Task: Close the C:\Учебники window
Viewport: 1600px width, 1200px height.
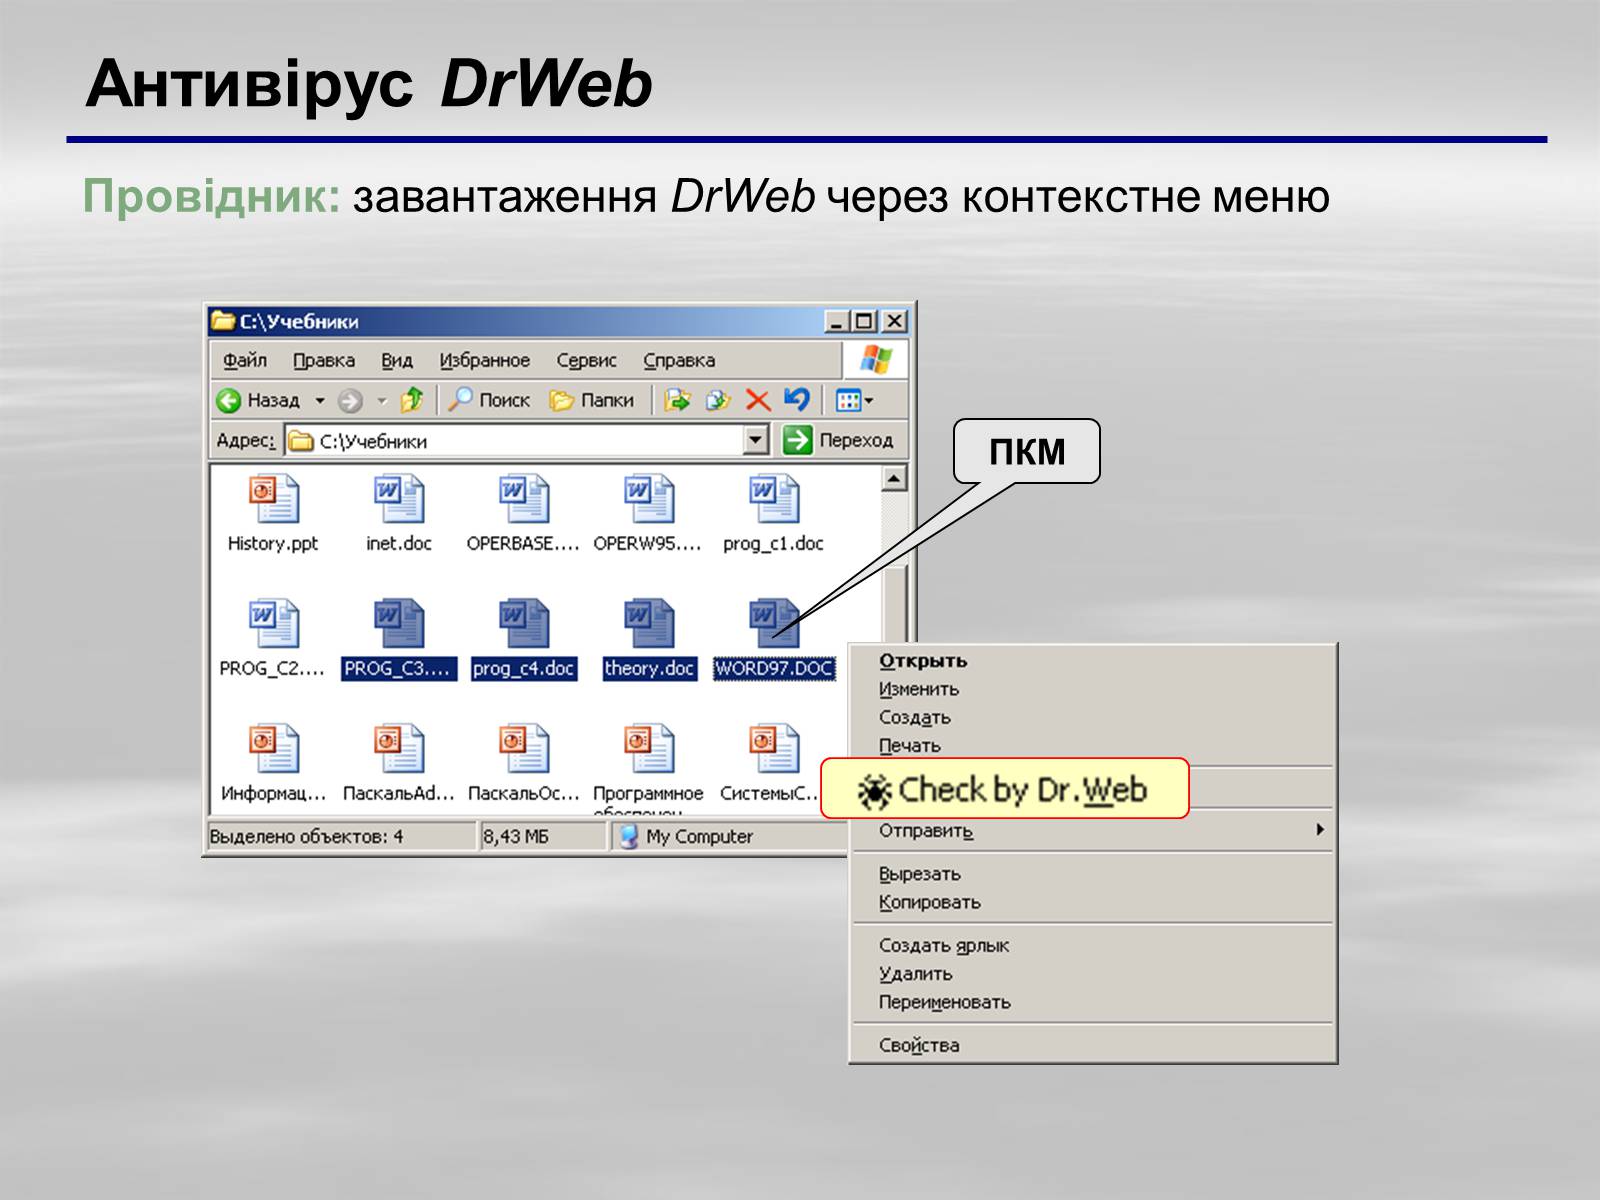Action: tap(895, 321)
